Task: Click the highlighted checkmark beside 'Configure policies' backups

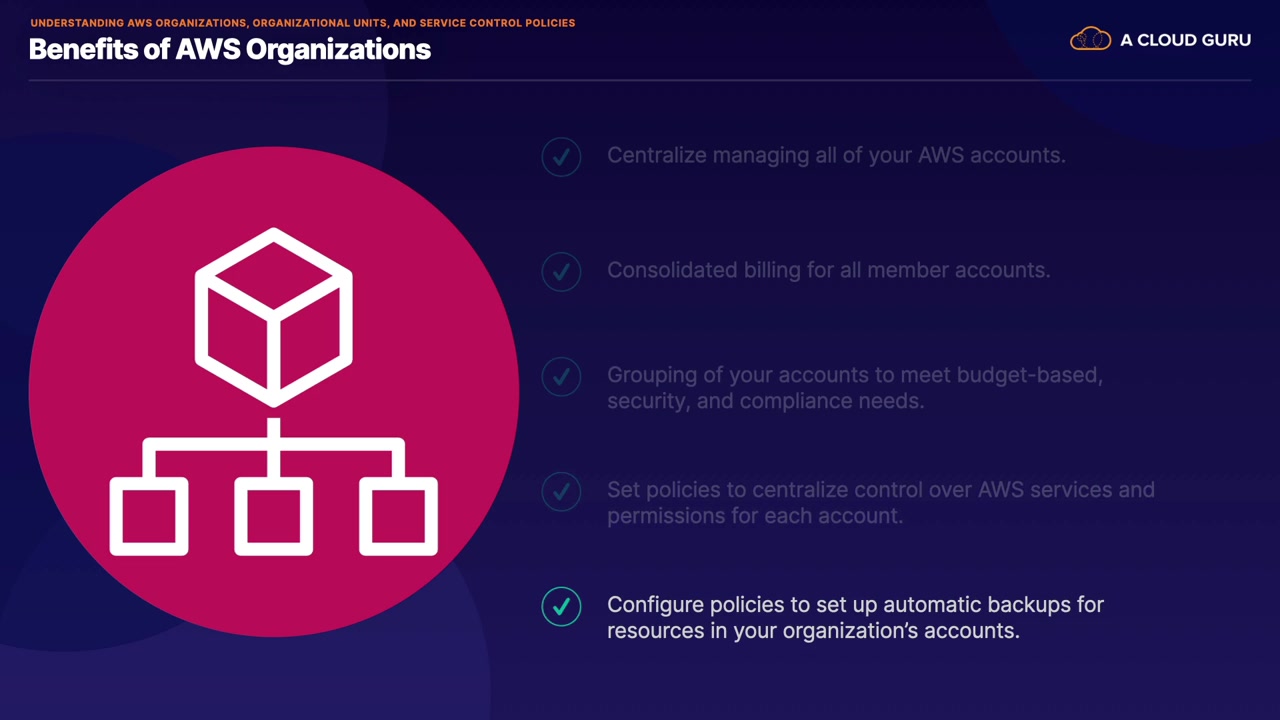Action: (x=561, y=607)
